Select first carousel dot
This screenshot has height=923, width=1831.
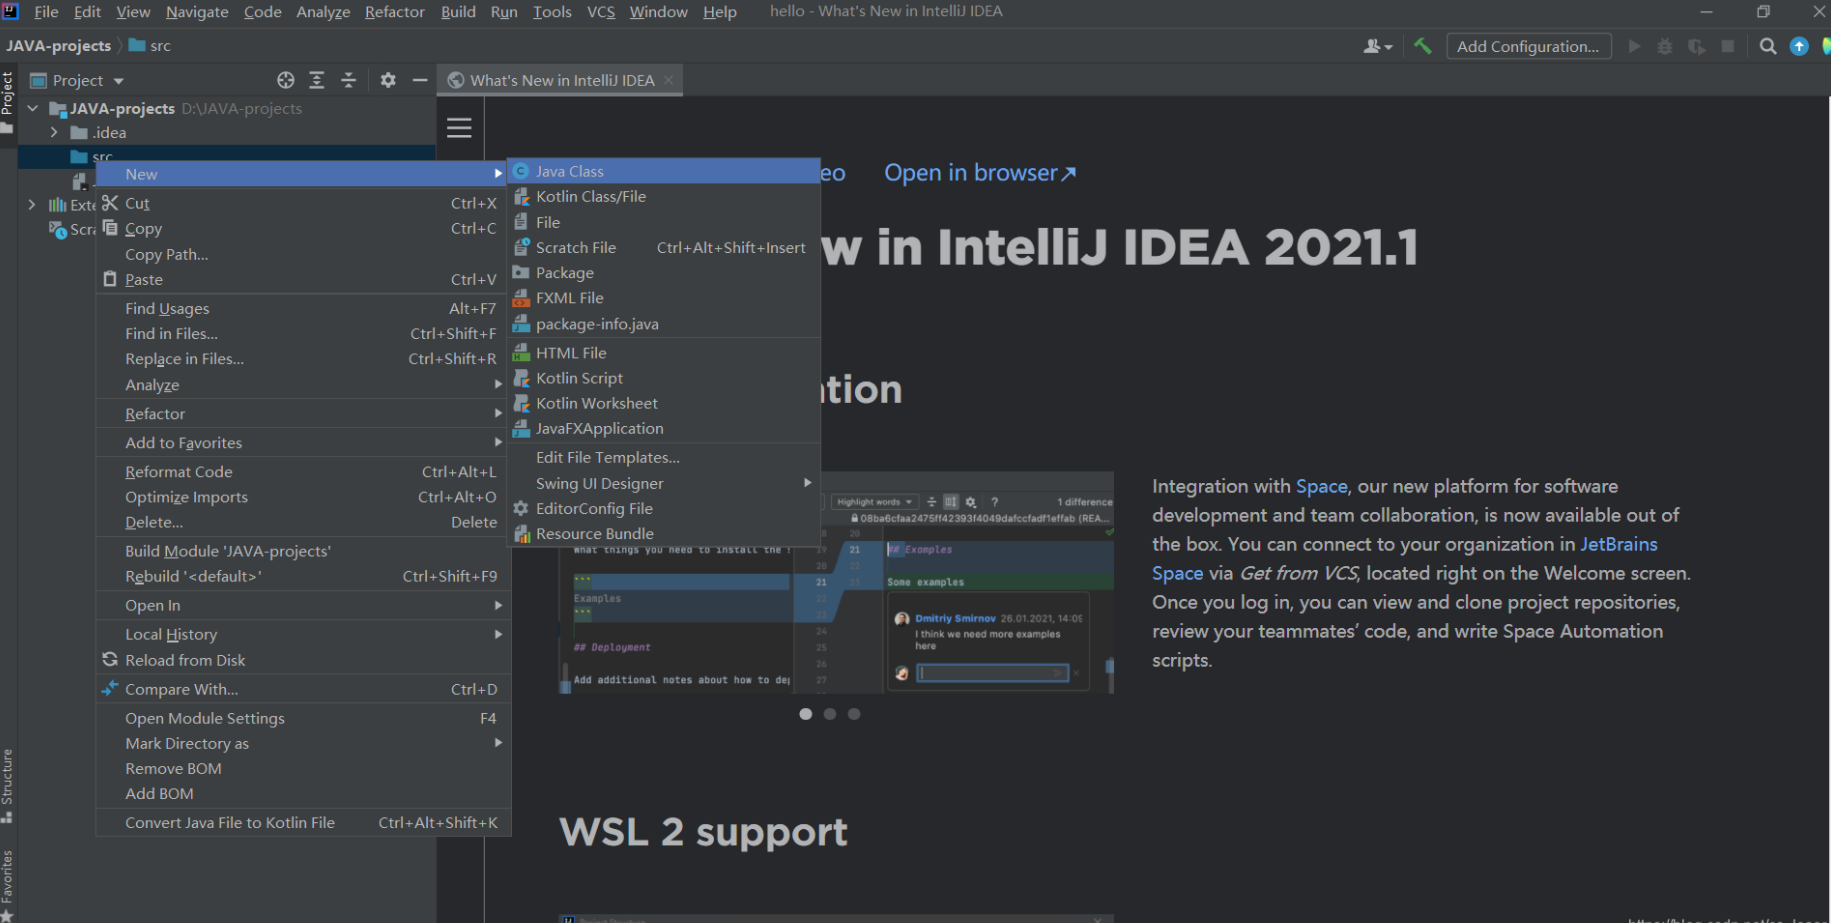click(x=806, y=714)
